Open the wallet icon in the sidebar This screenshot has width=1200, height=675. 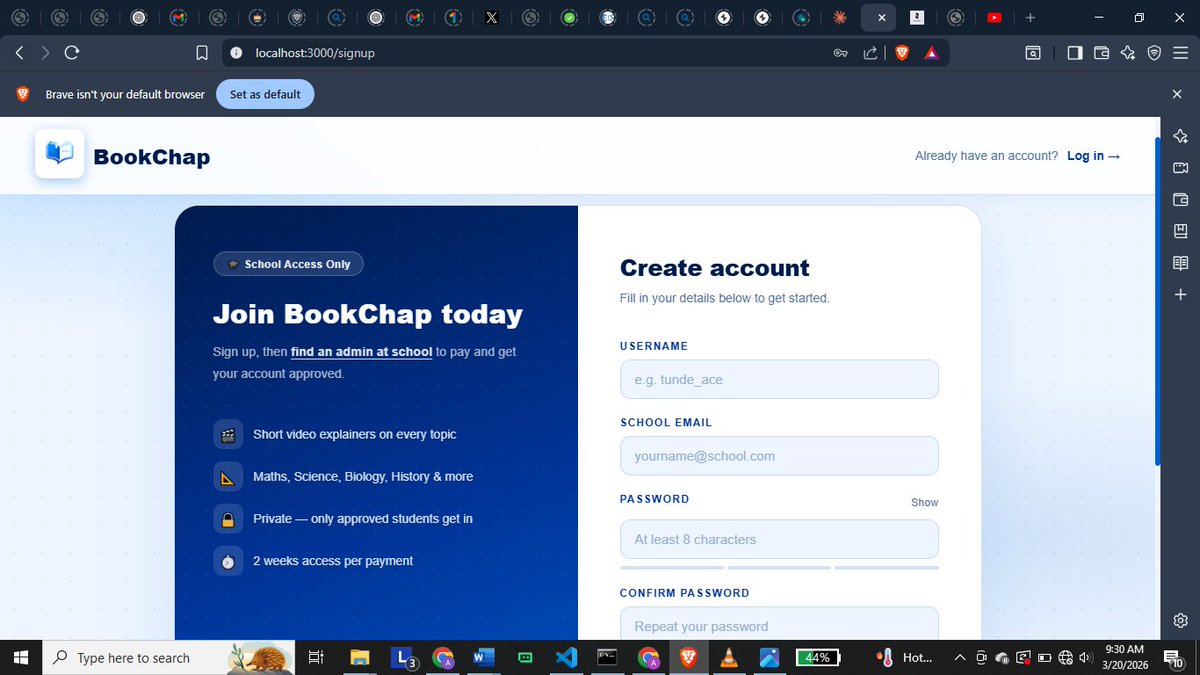click(x=1180, y=199)
